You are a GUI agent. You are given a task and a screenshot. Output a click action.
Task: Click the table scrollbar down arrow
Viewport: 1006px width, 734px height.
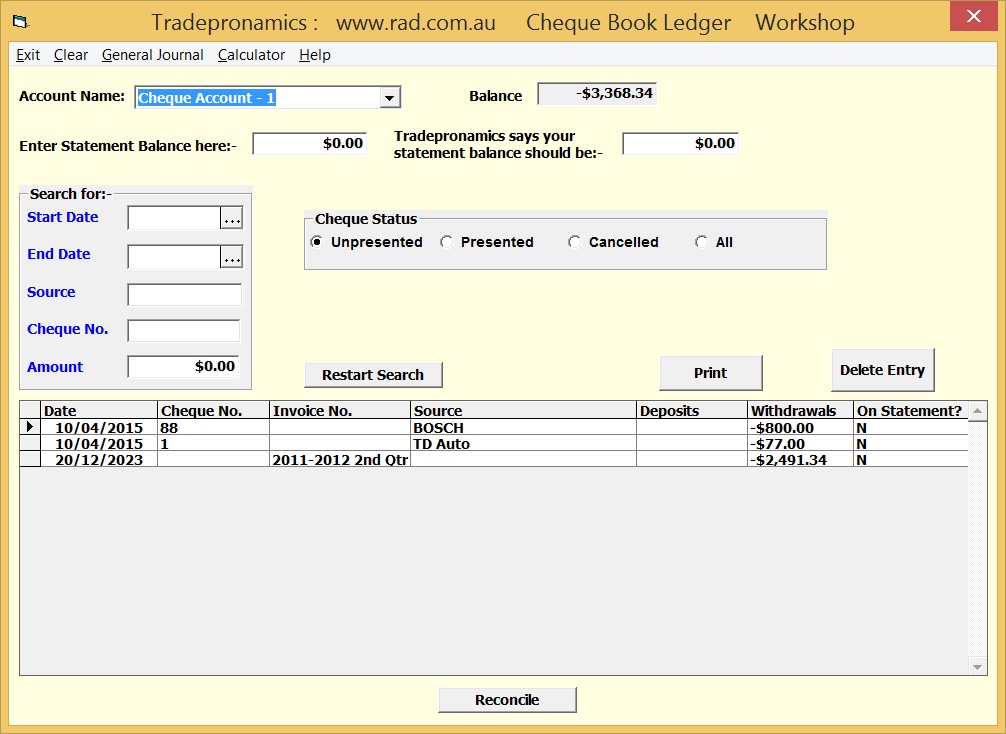point(978,667)
